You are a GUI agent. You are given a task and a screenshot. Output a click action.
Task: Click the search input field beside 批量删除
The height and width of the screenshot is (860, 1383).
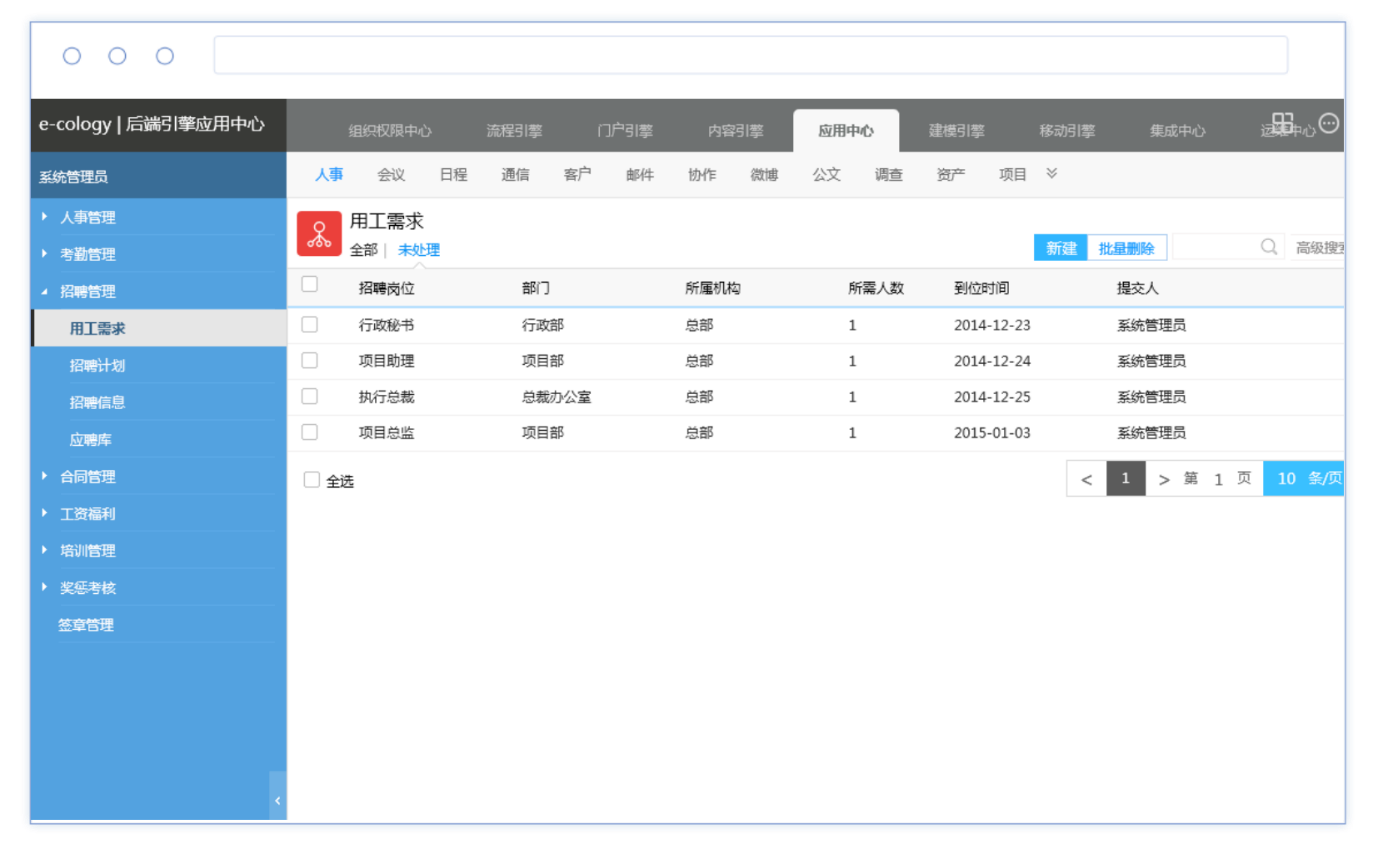[1214, 247]
